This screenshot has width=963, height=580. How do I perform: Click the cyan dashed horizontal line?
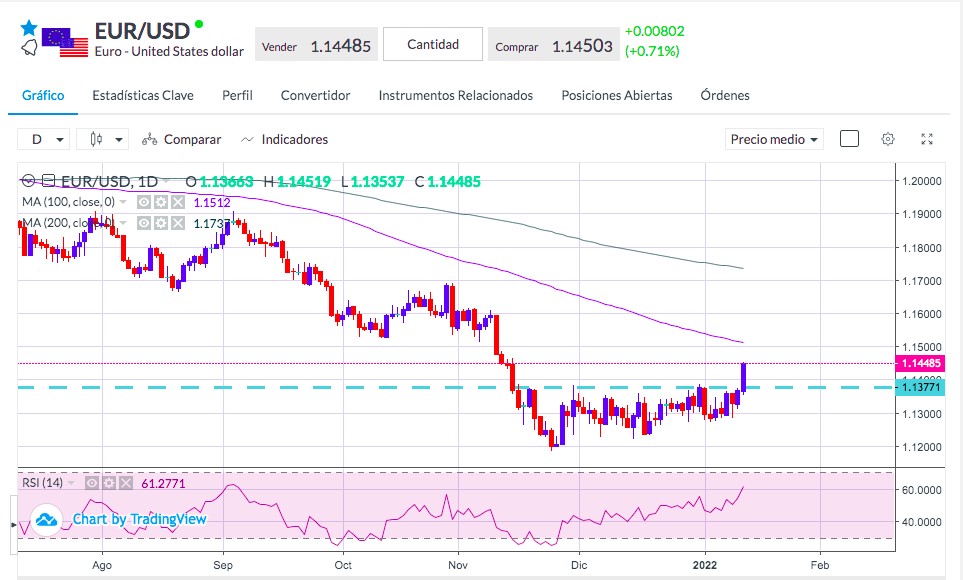pyautogui.click(x=454, y=388)
